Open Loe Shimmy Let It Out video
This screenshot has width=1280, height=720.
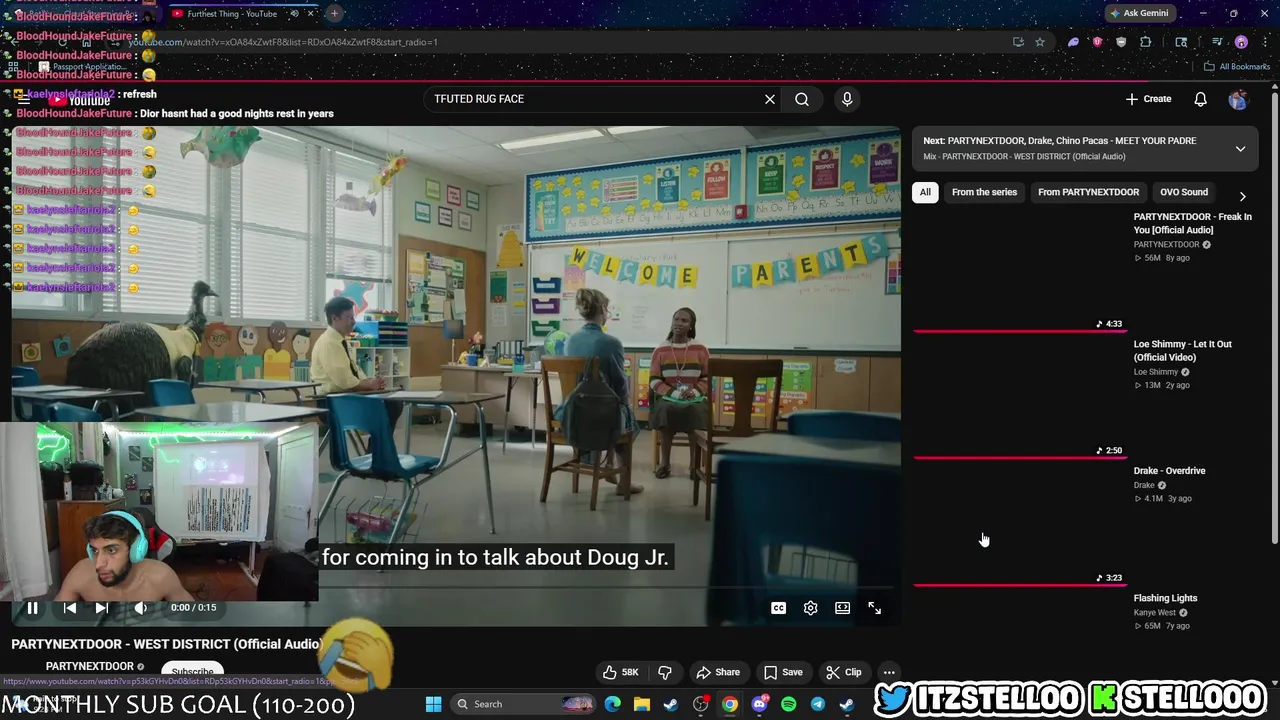pyautogui.click(x=1182, y=350)
